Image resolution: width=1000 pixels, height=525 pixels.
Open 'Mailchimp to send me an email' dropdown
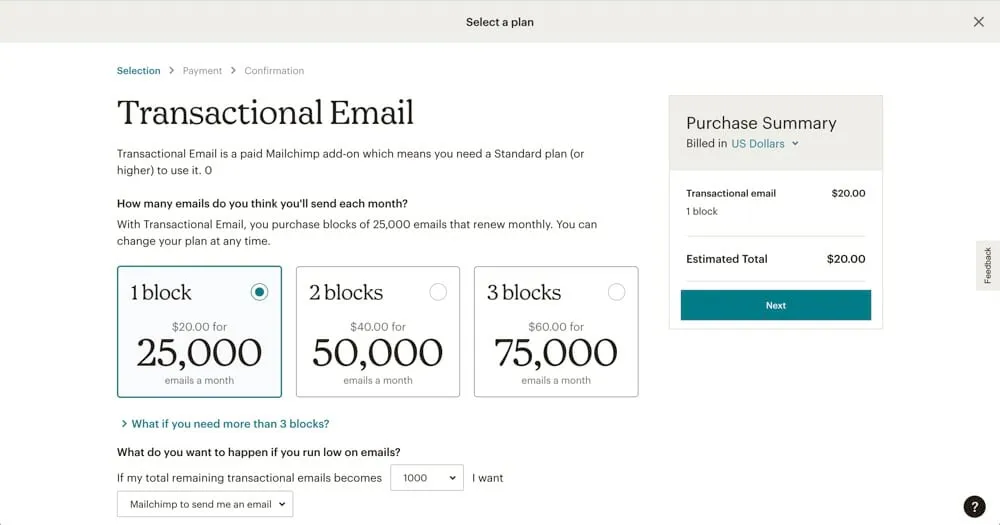205,504
